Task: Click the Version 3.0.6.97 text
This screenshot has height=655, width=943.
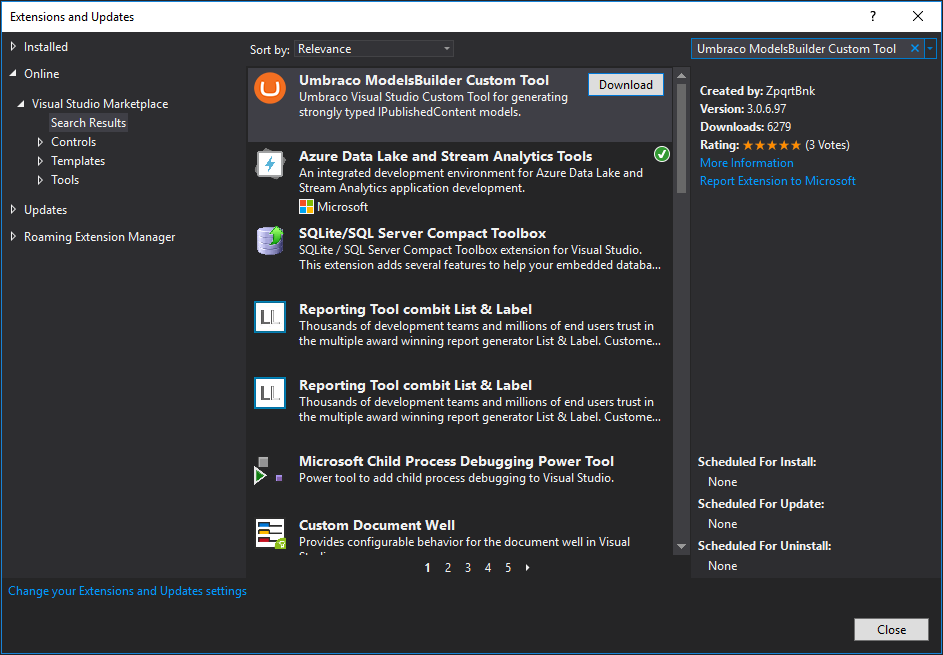Action: tap(743, 109)
